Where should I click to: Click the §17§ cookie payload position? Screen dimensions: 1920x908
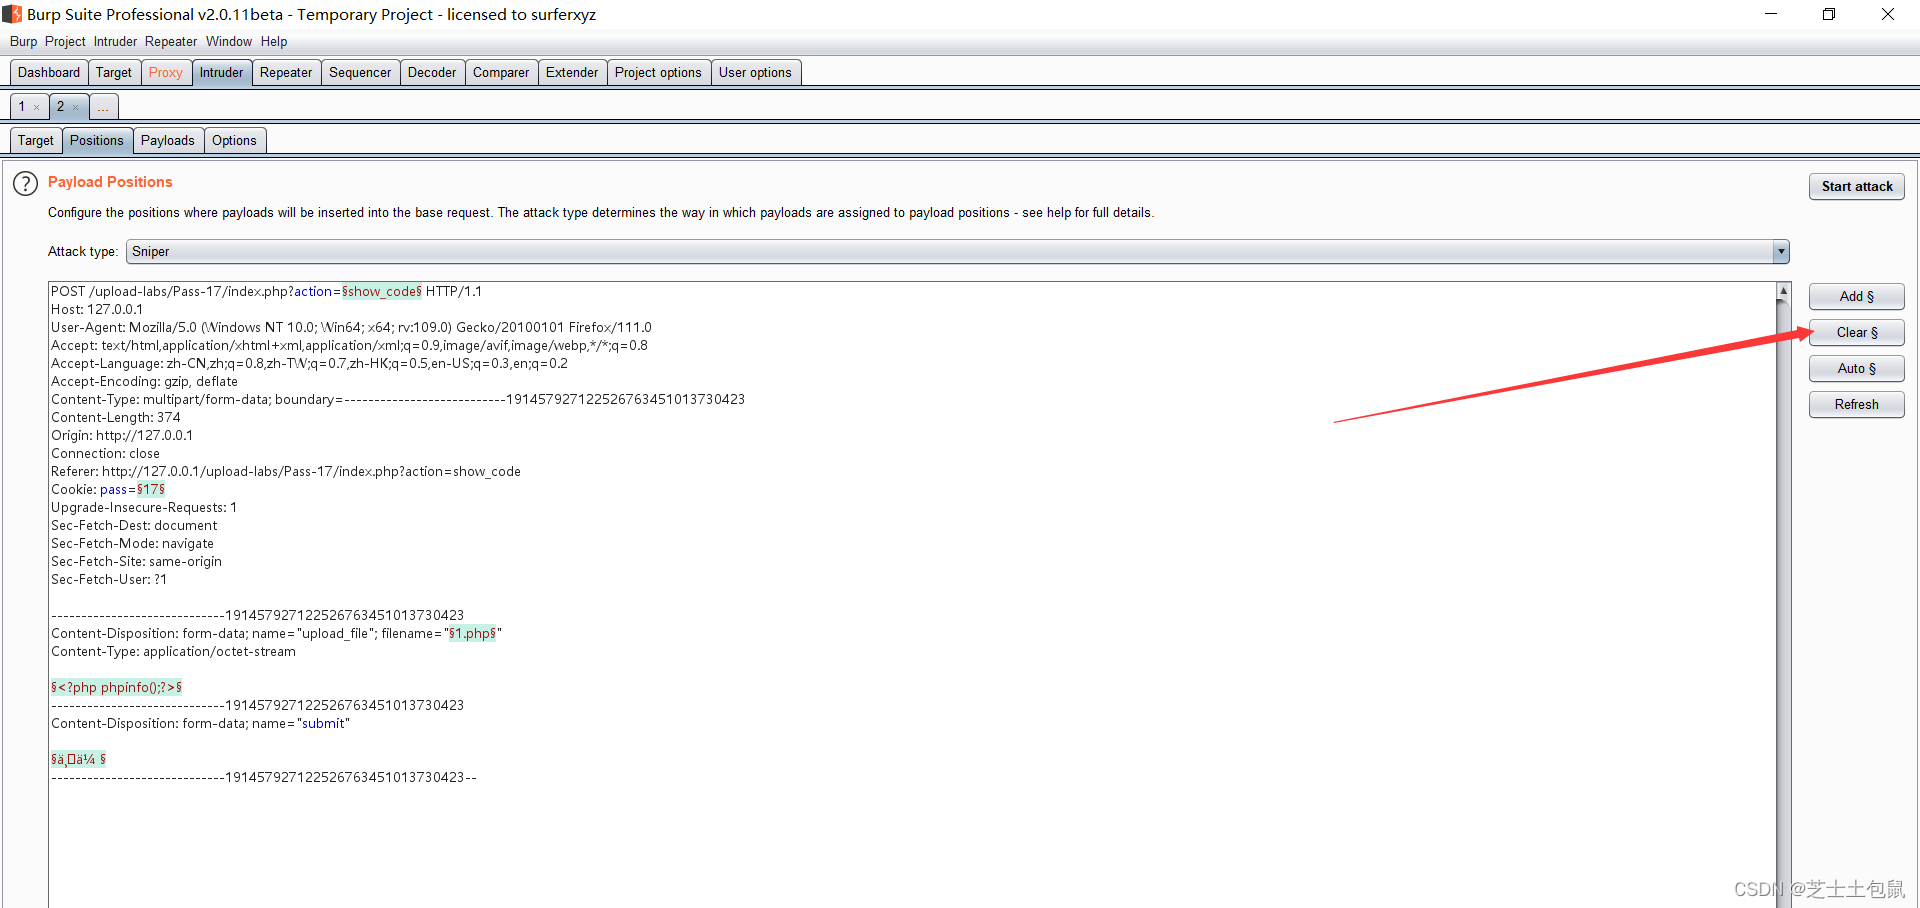point(151,489)
